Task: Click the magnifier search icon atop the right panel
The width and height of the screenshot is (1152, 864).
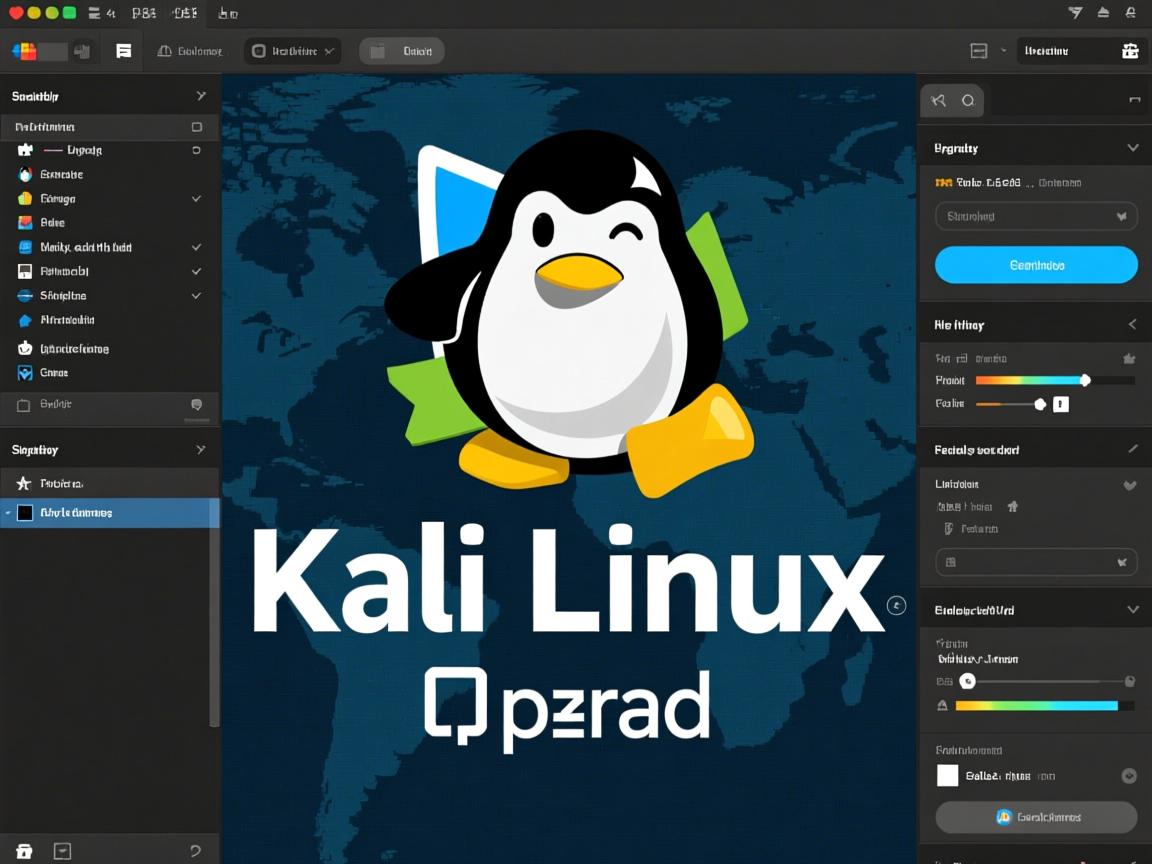Action: 967,100
